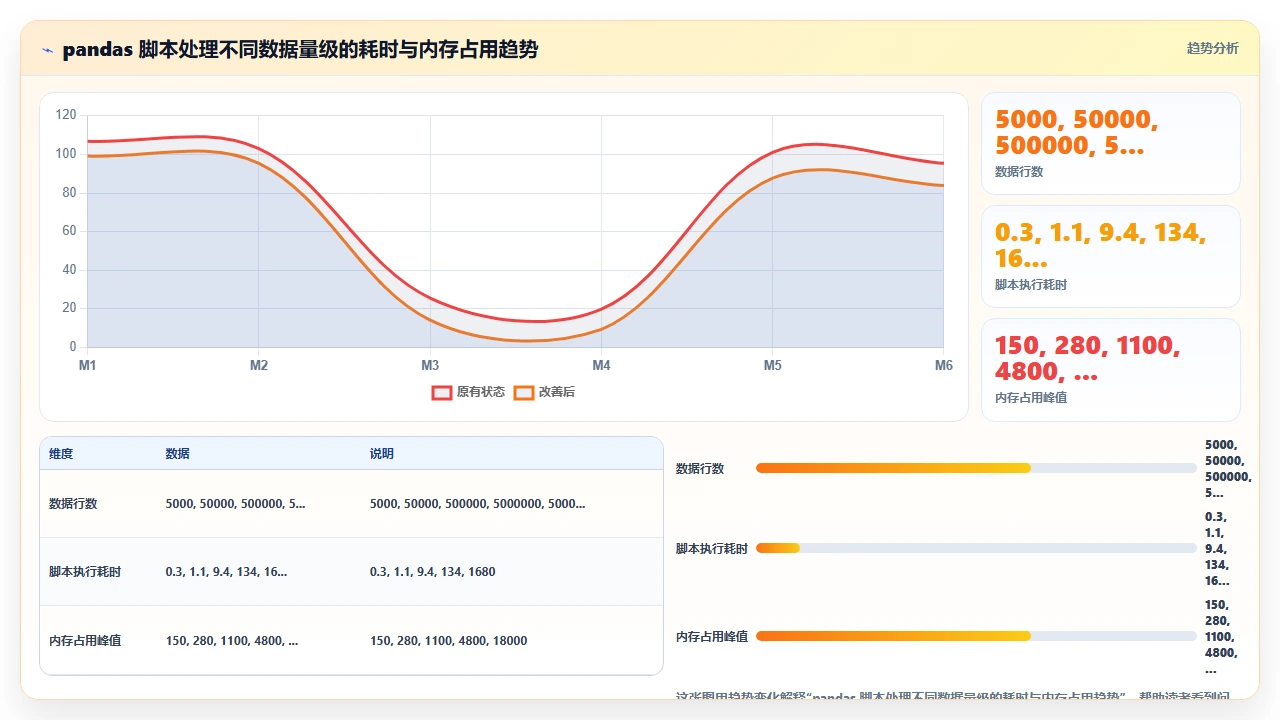Click the 80 tick on the chart y-axis
1280x720 pixels.
[69, 193]
